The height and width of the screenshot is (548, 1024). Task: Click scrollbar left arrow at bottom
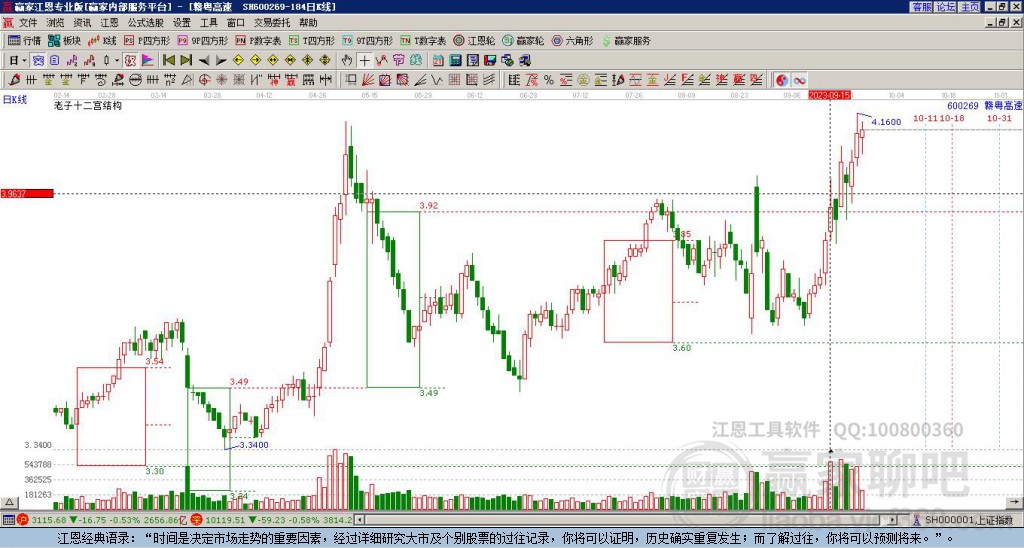358,521
